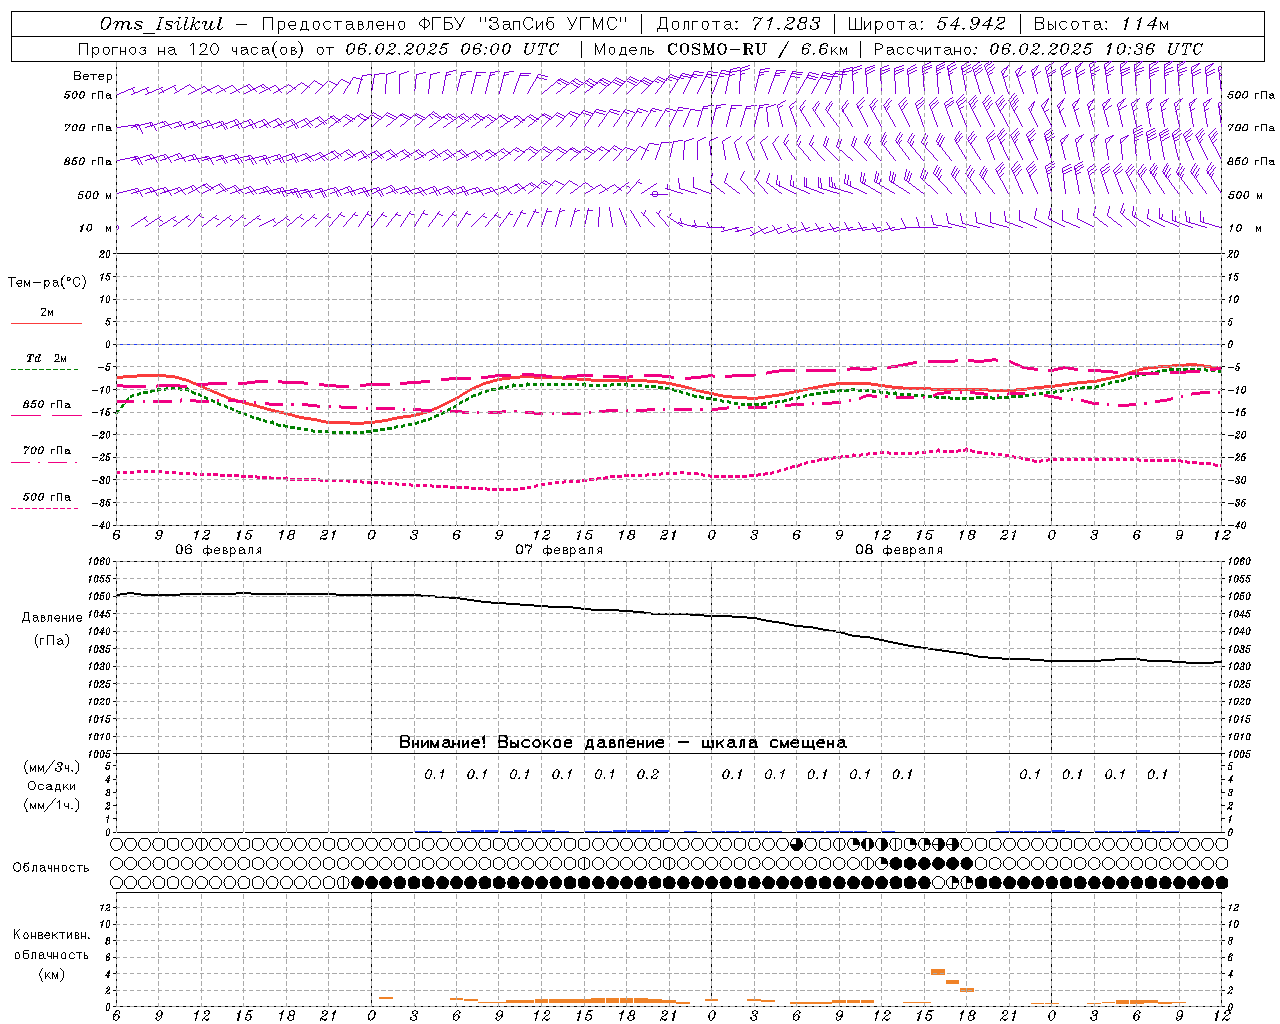The image size is (1280, 1024).
Task: Select the text Предоставлено ФГБУ "ЗапСиб УГМС"
Action: (444, 24)
